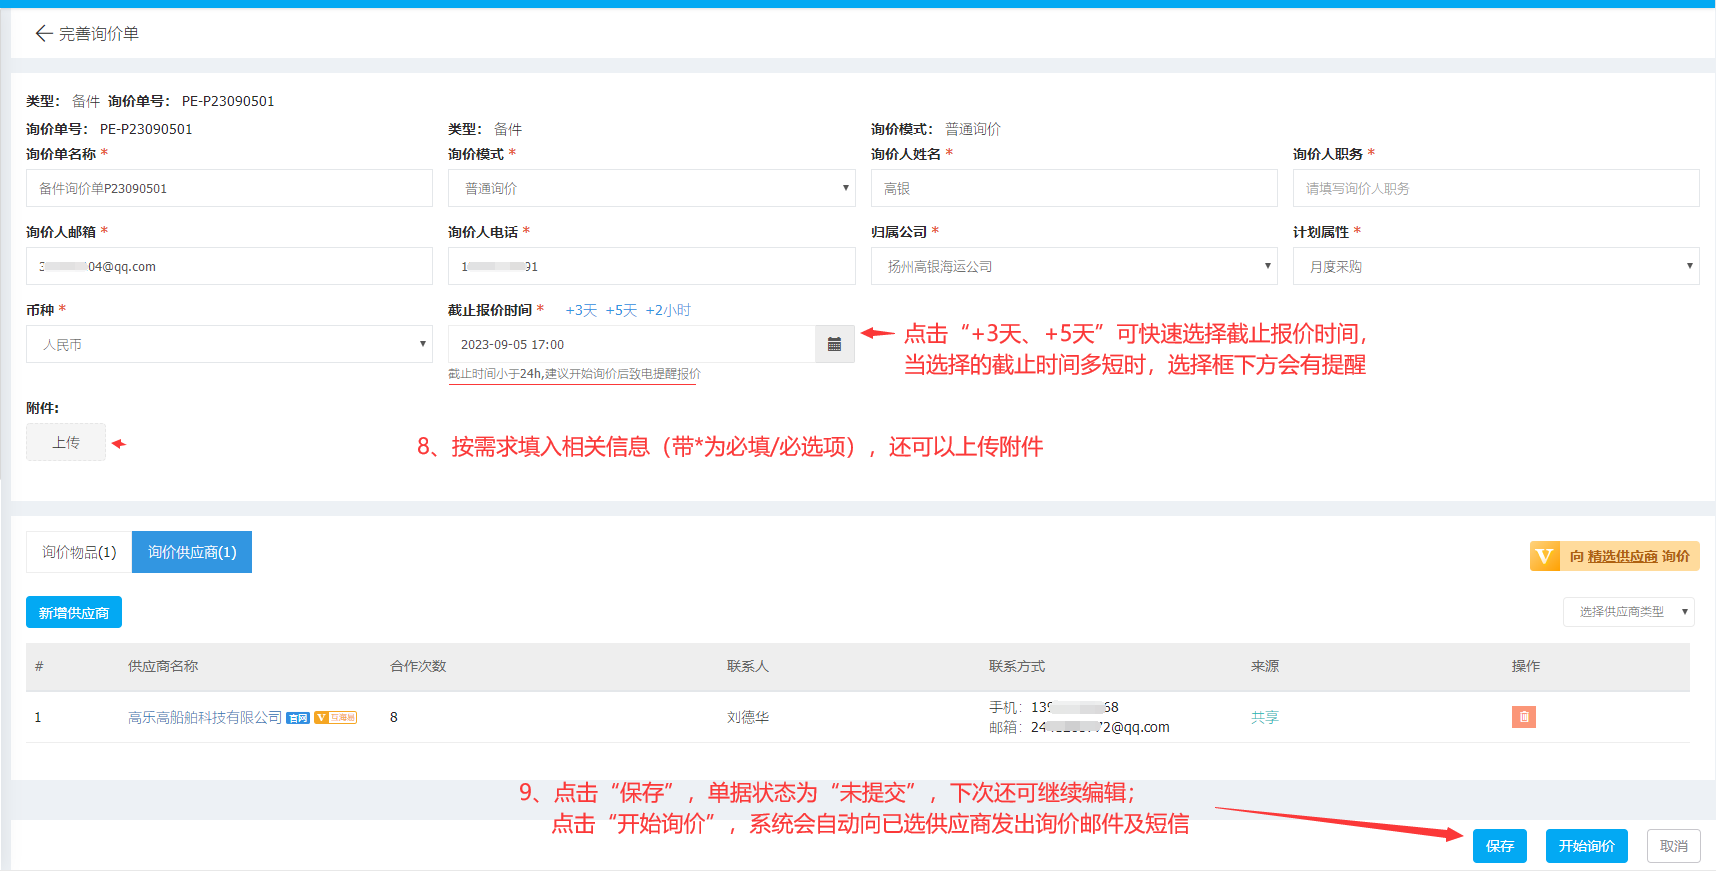Click the 截止报价时间 date field
Viewport: 1716px width, 871px height.
click(x=632, y=344)
